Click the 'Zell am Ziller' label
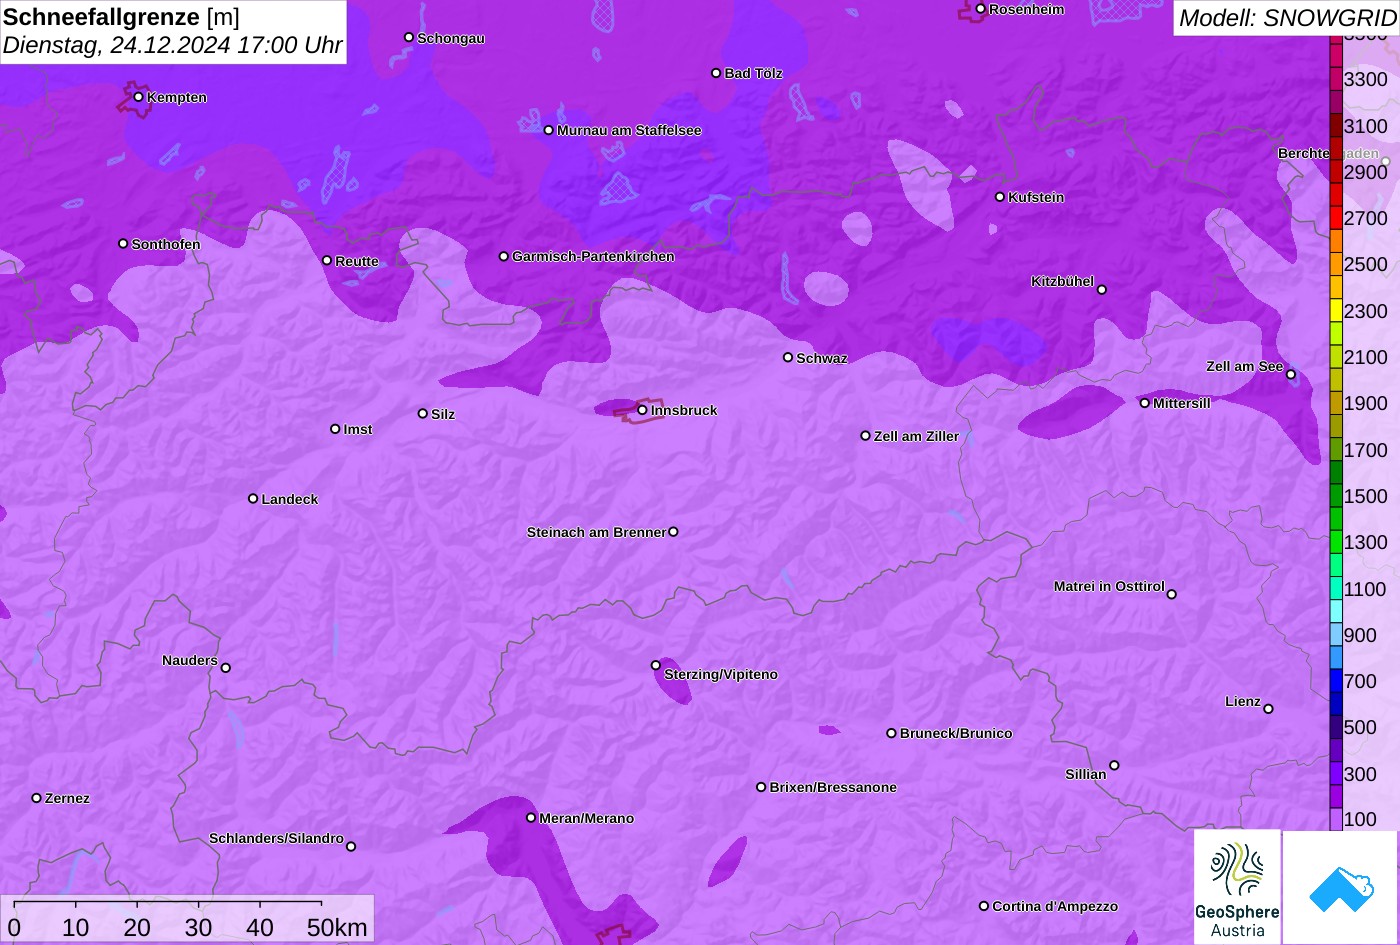Screen dimensions: 1400x945 coord(916,436)
